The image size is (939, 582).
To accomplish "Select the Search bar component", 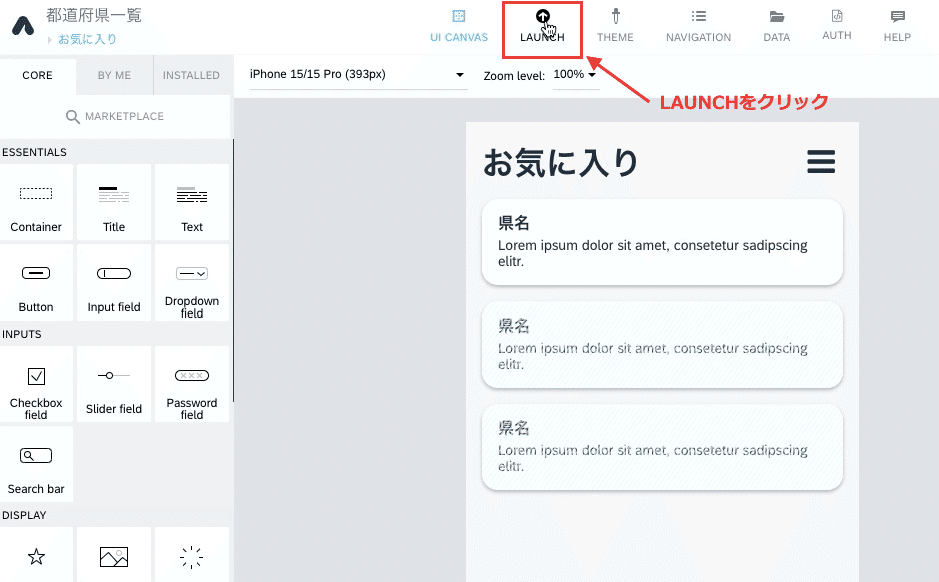I will point(36,464).
